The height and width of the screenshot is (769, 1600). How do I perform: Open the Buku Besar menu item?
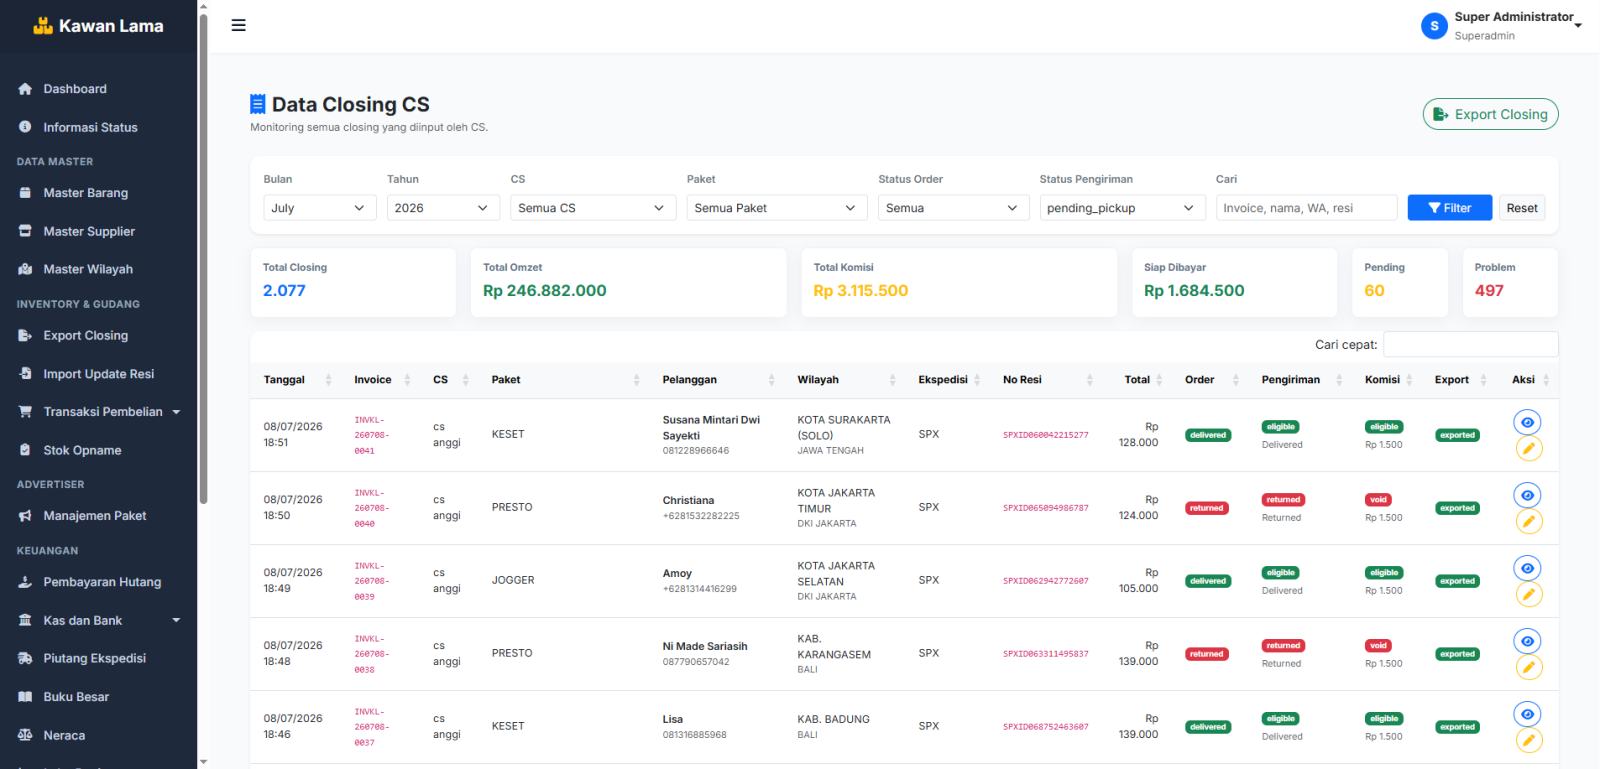pos(76,697)
